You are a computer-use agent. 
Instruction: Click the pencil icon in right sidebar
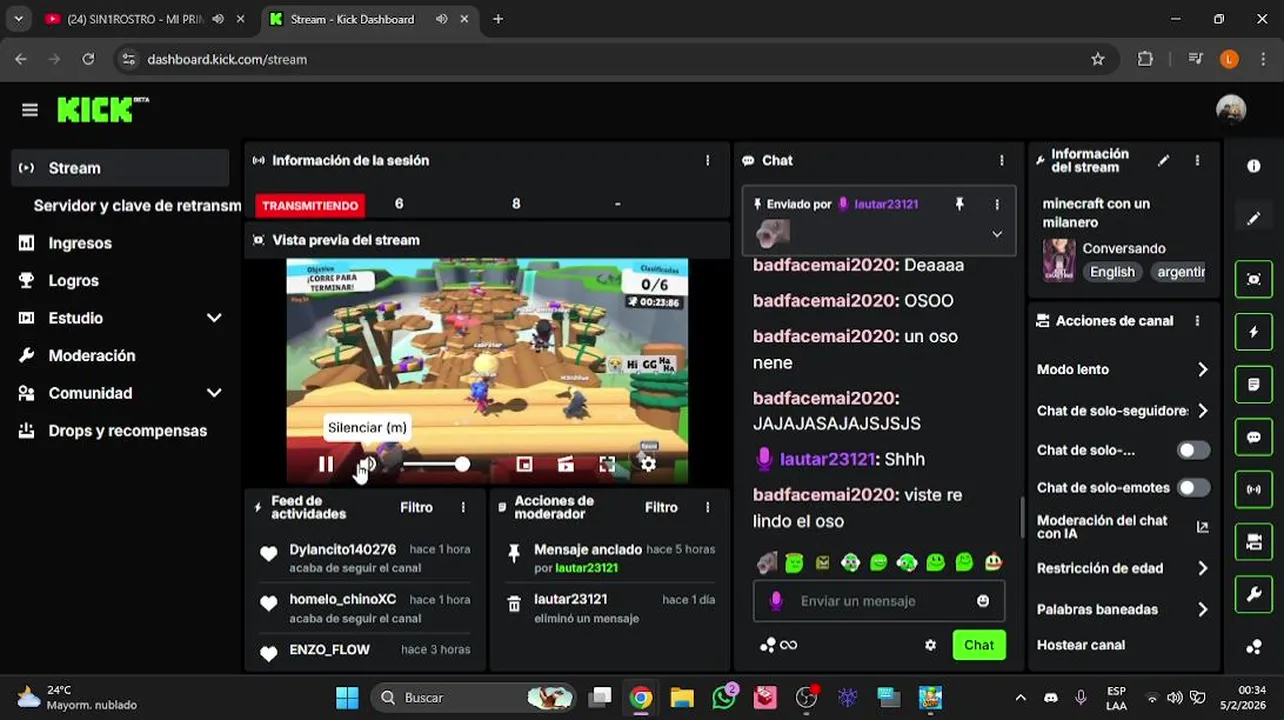1254,218
